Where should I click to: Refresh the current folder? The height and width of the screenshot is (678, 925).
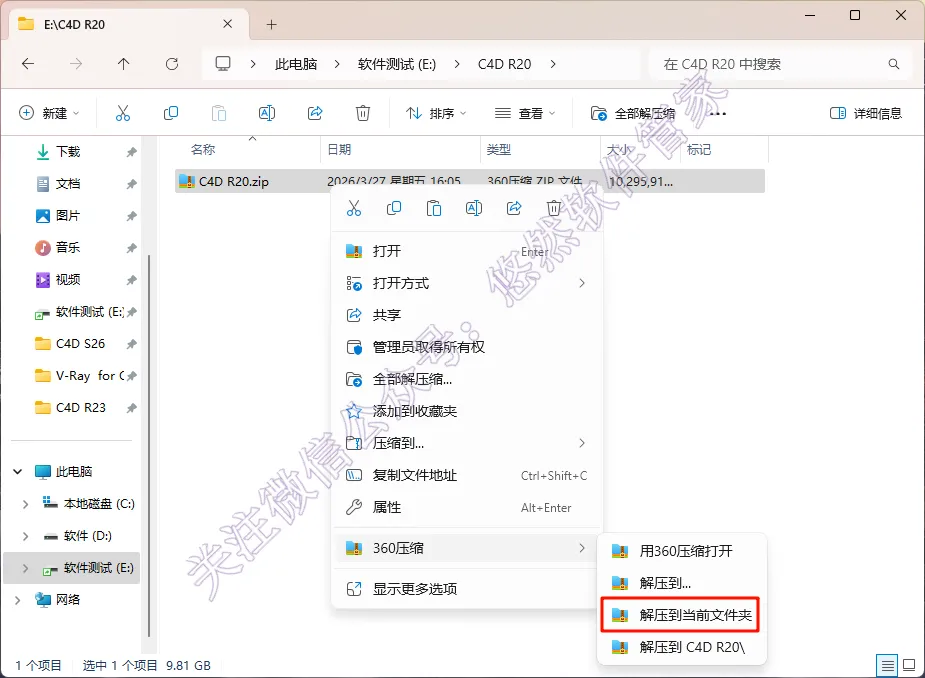(x=172, y=64)
